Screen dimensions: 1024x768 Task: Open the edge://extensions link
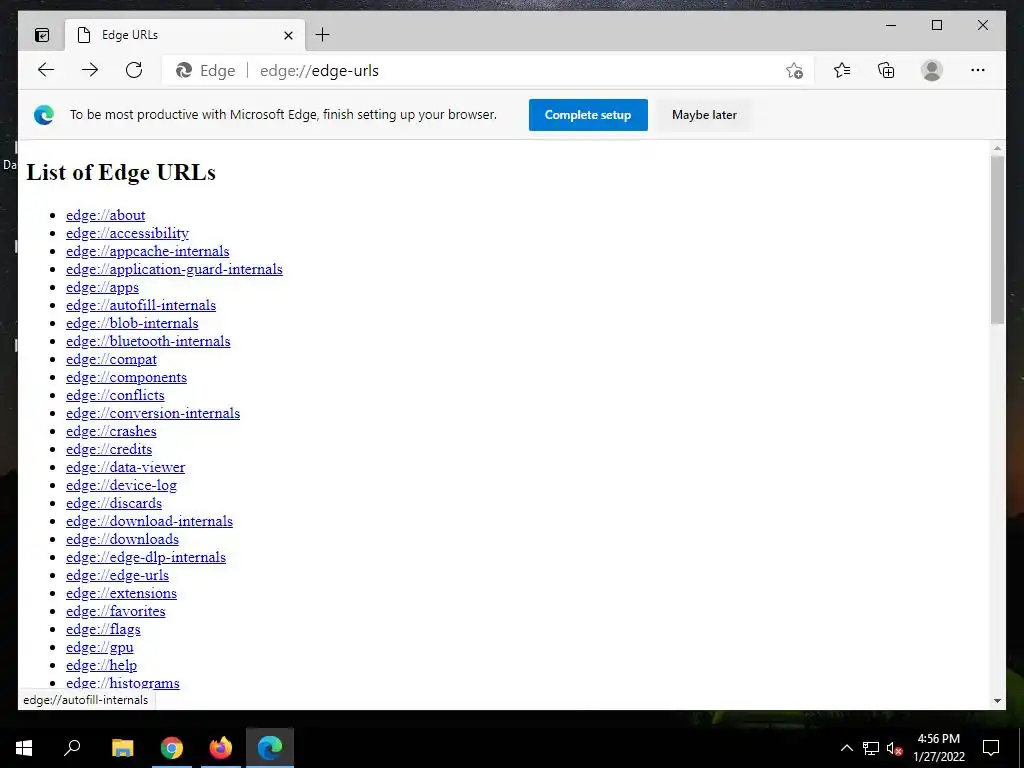pyautogui.click(x=121, y=593)
